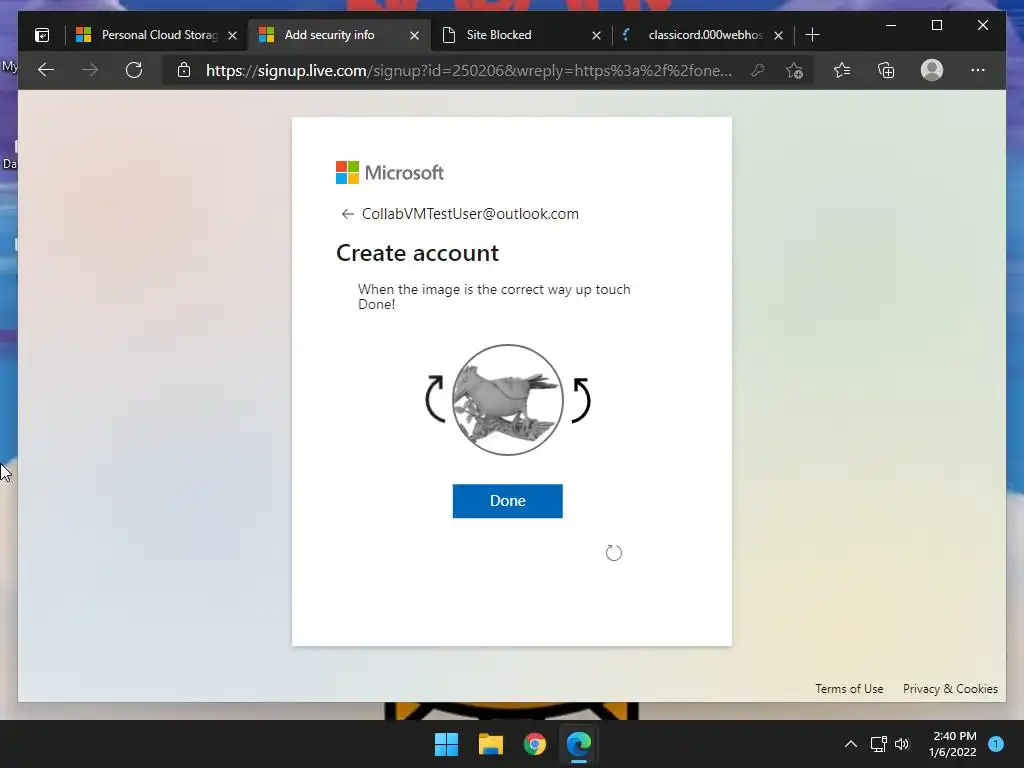Open saved passwords key icon
Image resolution: width=1024 pixels, height=768 pixels.
click(758, 70)
